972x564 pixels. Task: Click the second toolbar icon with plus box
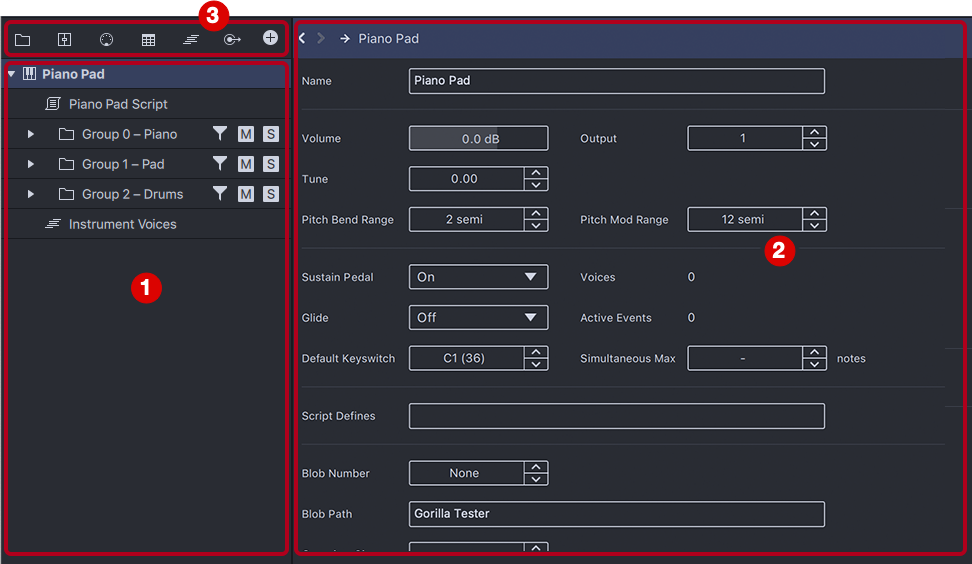[64, 40]
